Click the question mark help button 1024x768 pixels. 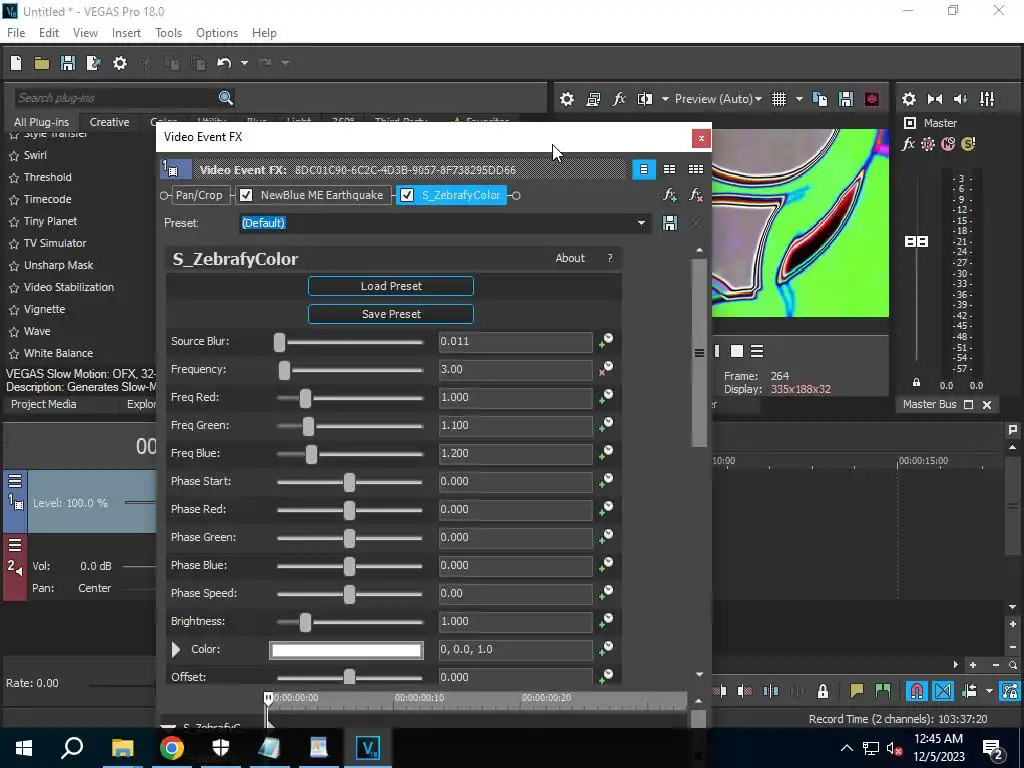(x=610, y=258)
